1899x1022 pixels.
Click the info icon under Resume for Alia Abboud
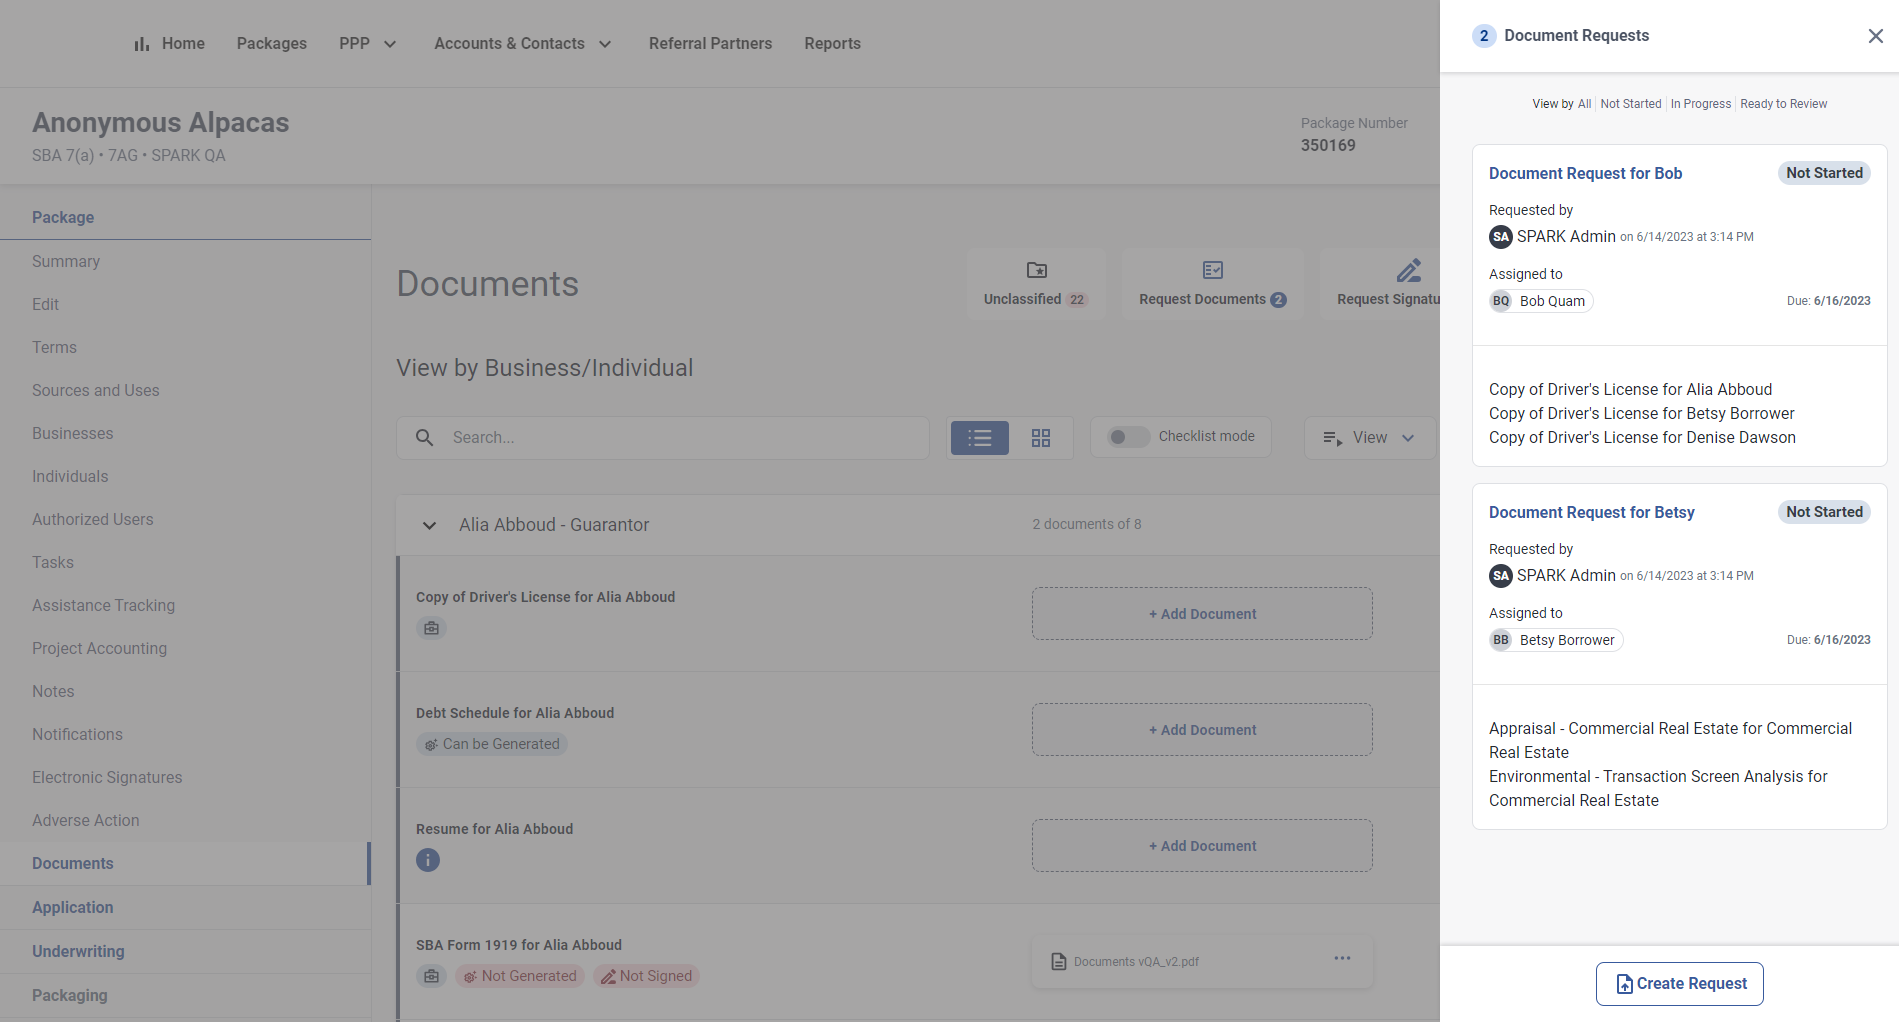click(x=428, y=860)
